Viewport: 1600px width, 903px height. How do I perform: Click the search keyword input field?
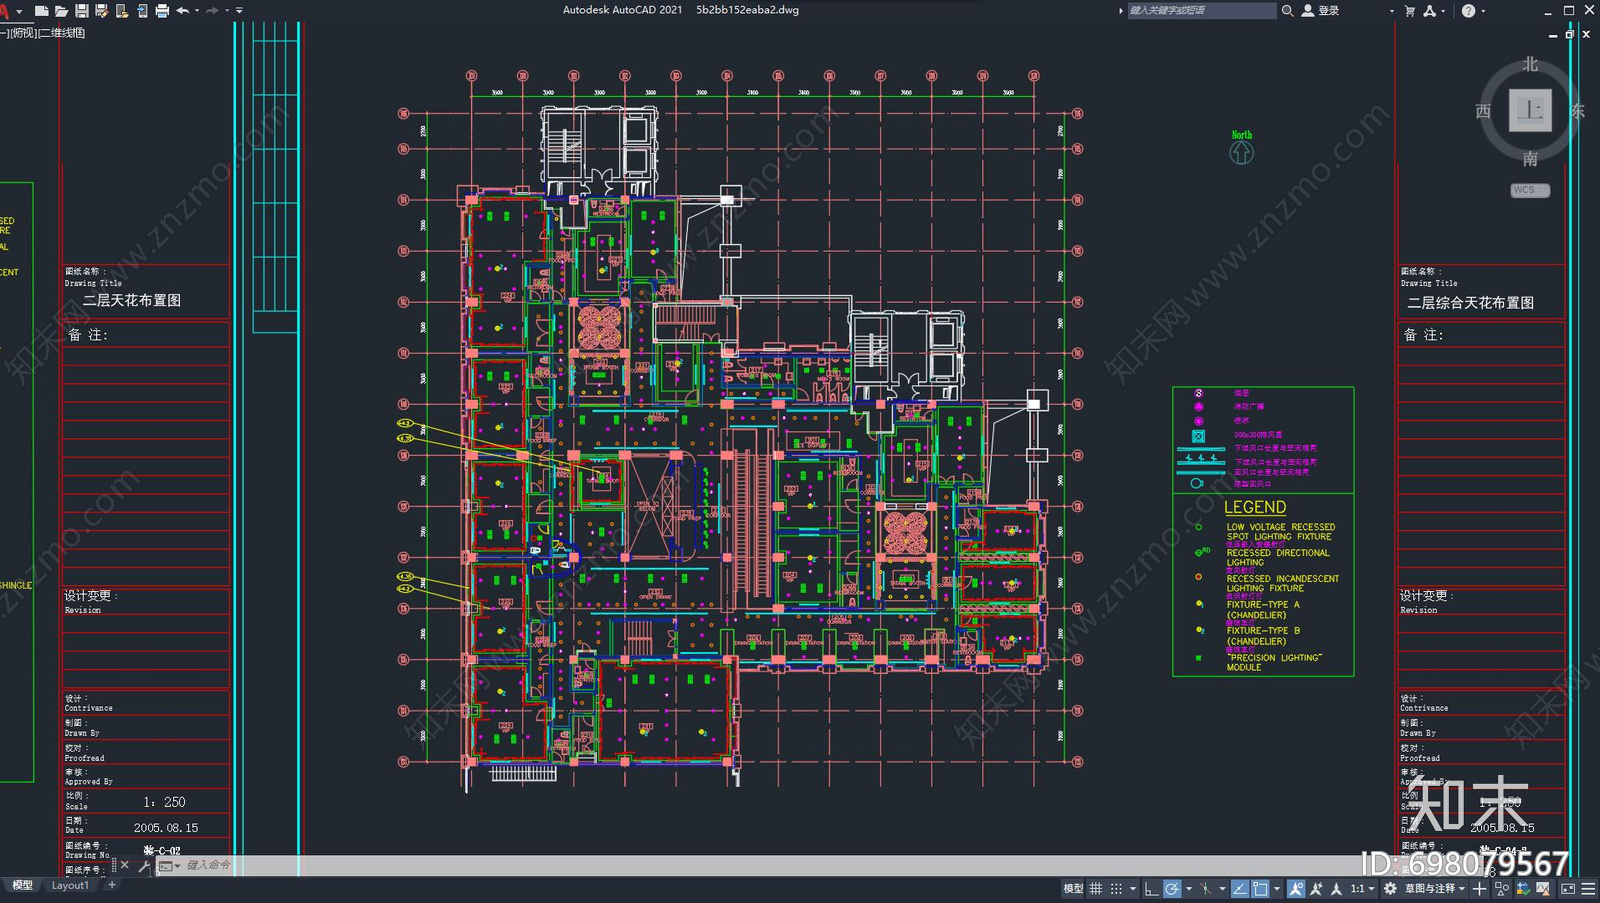coord(1202,10)
